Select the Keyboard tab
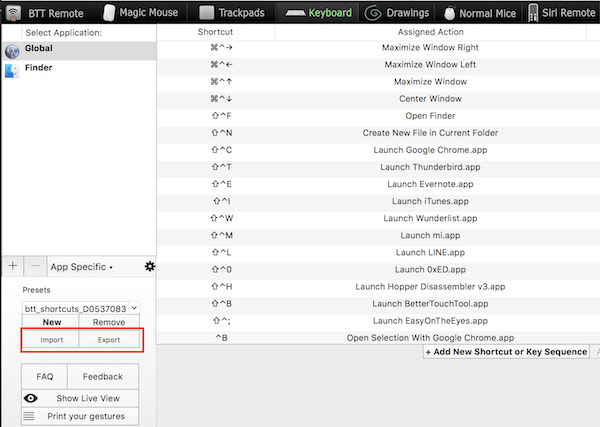 point(318,13)
